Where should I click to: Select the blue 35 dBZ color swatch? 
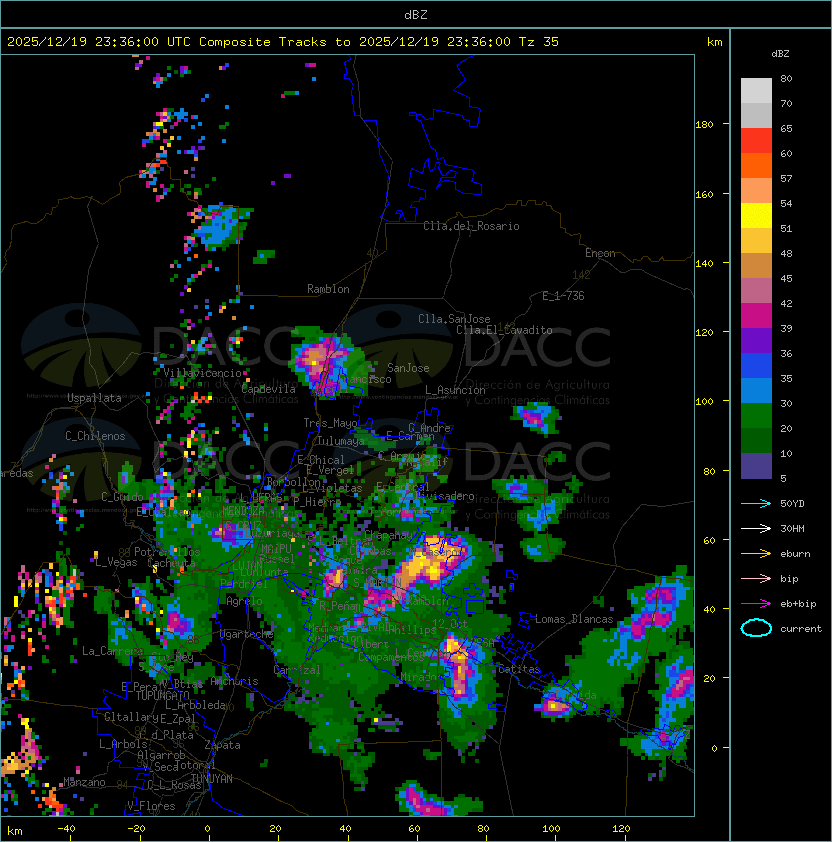click(756, 366)
